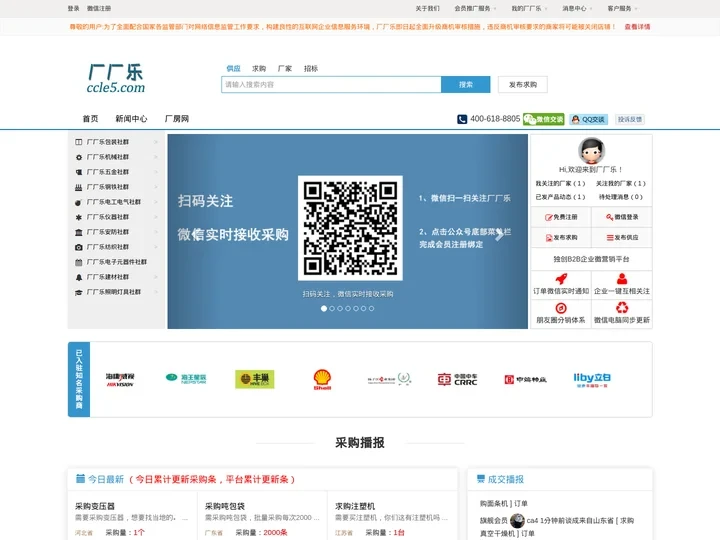Click the phone icon beside 400-618-8805
This screenshot has height=540, width=720.
pyautogui.click(x=462, y=119)
